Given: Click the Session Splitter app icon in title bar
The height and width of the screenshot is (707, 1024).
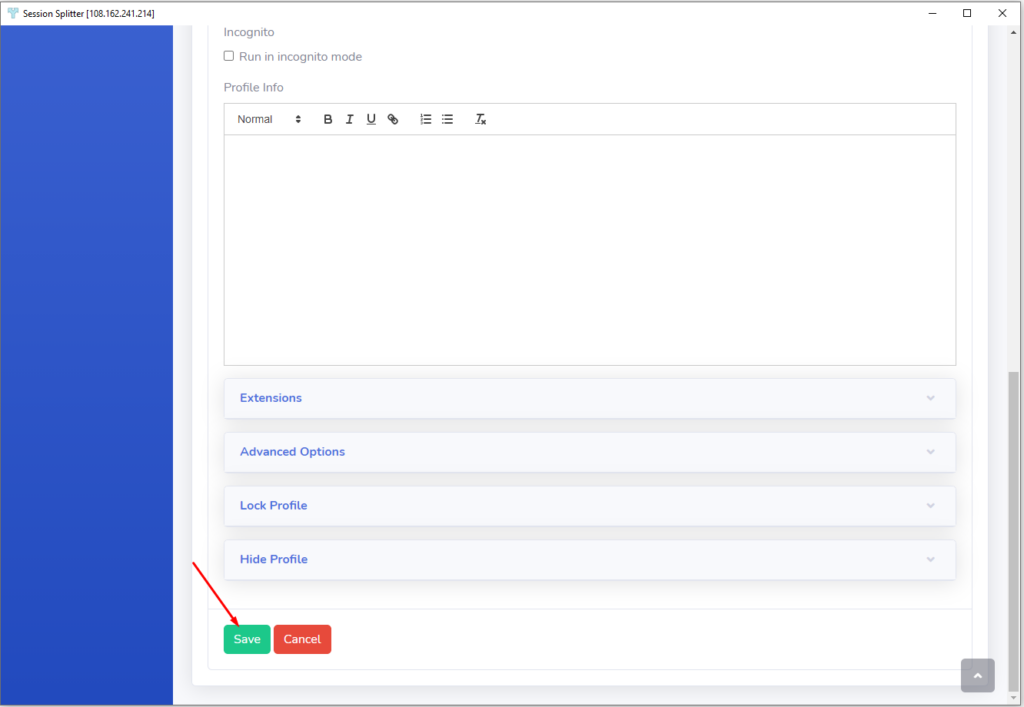Looking at the screenshot, I should click(x=12, y=13).
